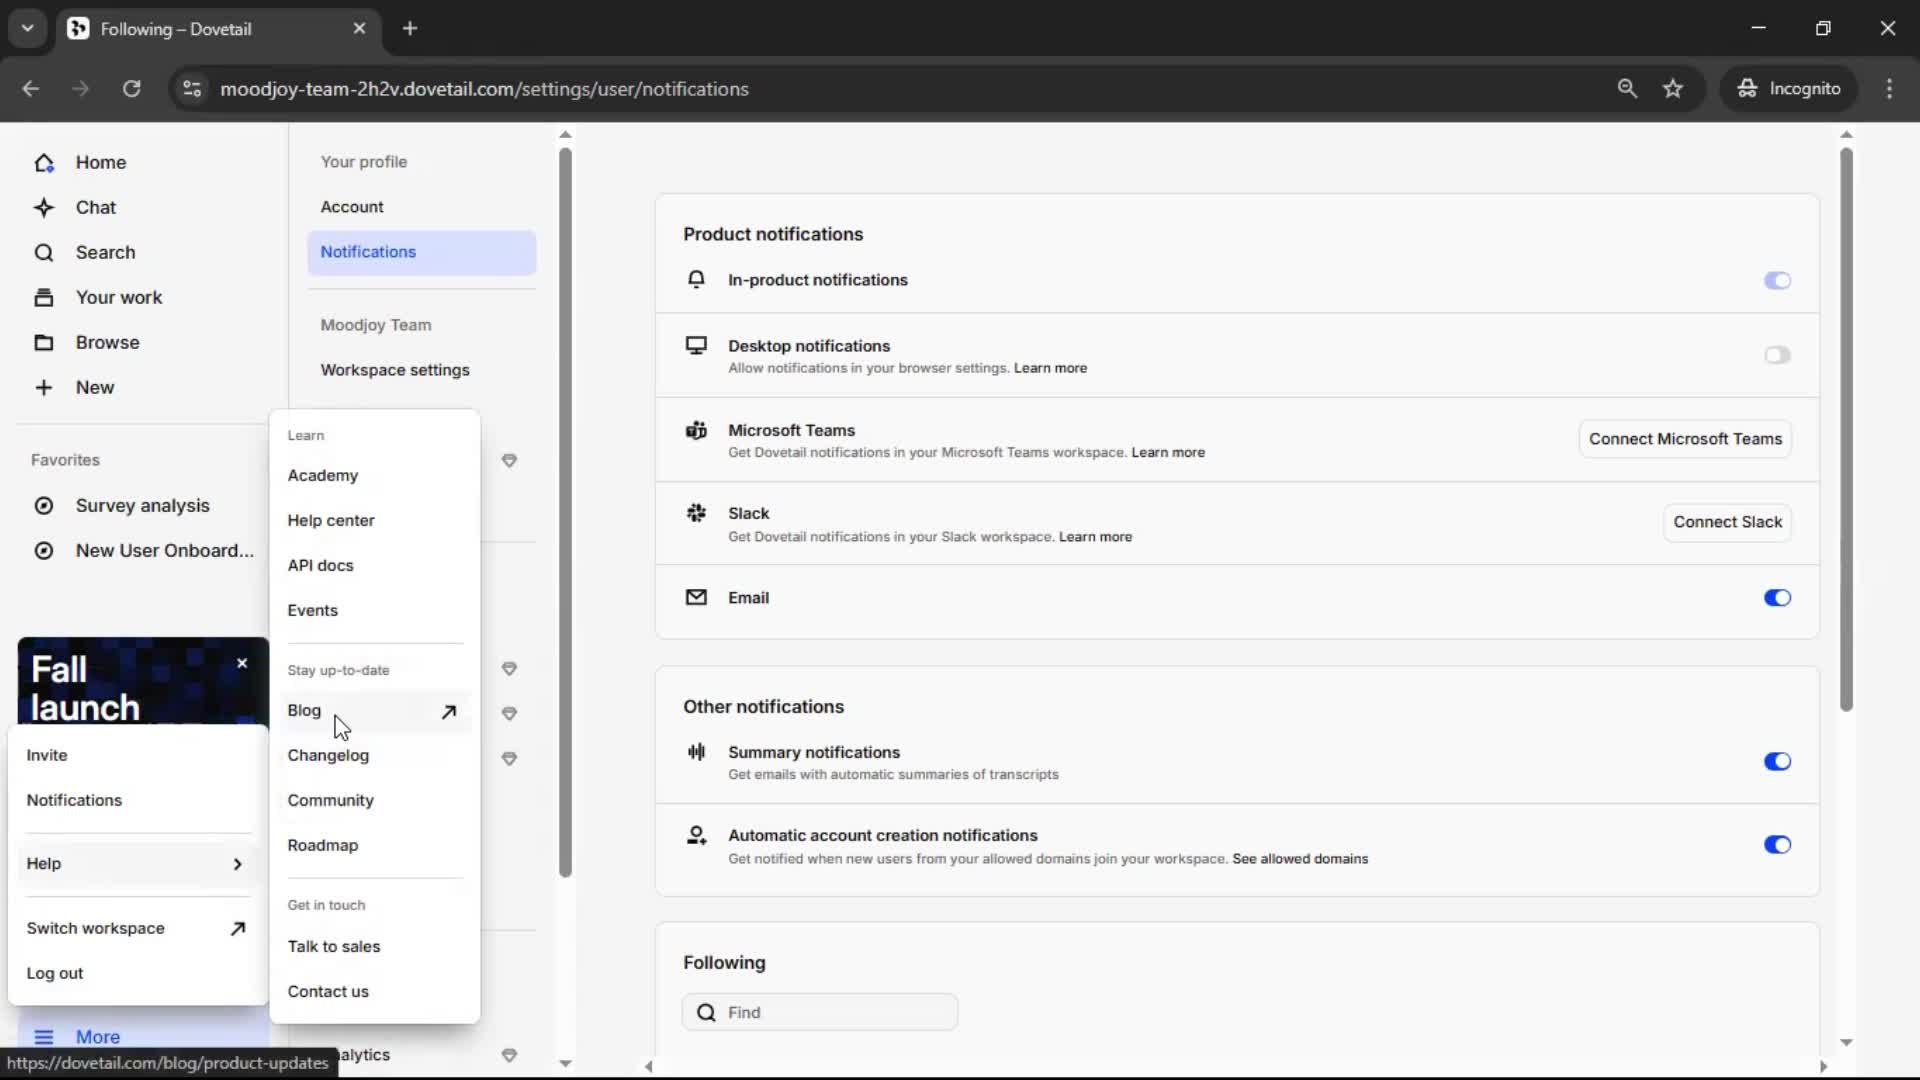Open Your work inbox icon
The image size is (1920, 1080).
pos(44,298)
